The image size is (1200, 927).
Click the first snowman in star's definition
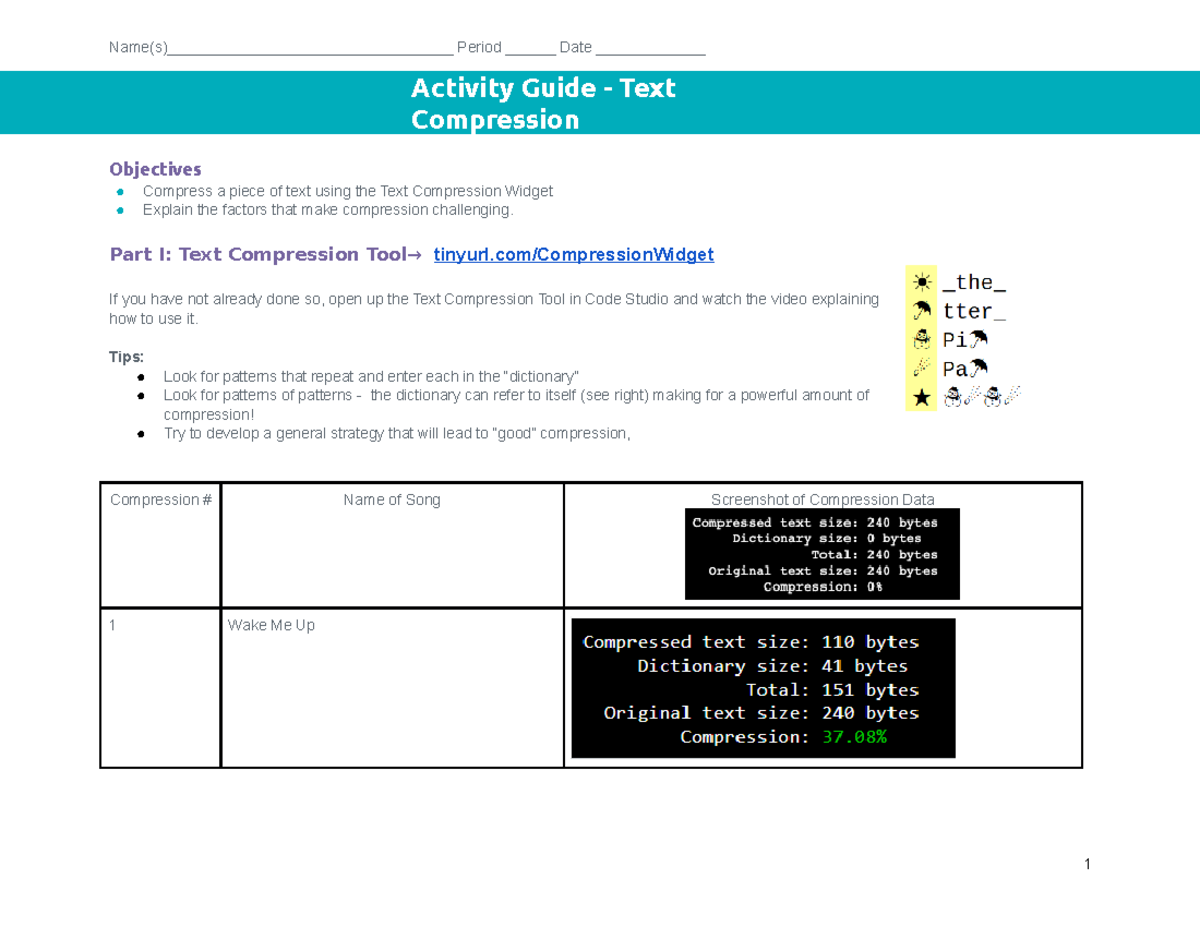coord(951,398)
